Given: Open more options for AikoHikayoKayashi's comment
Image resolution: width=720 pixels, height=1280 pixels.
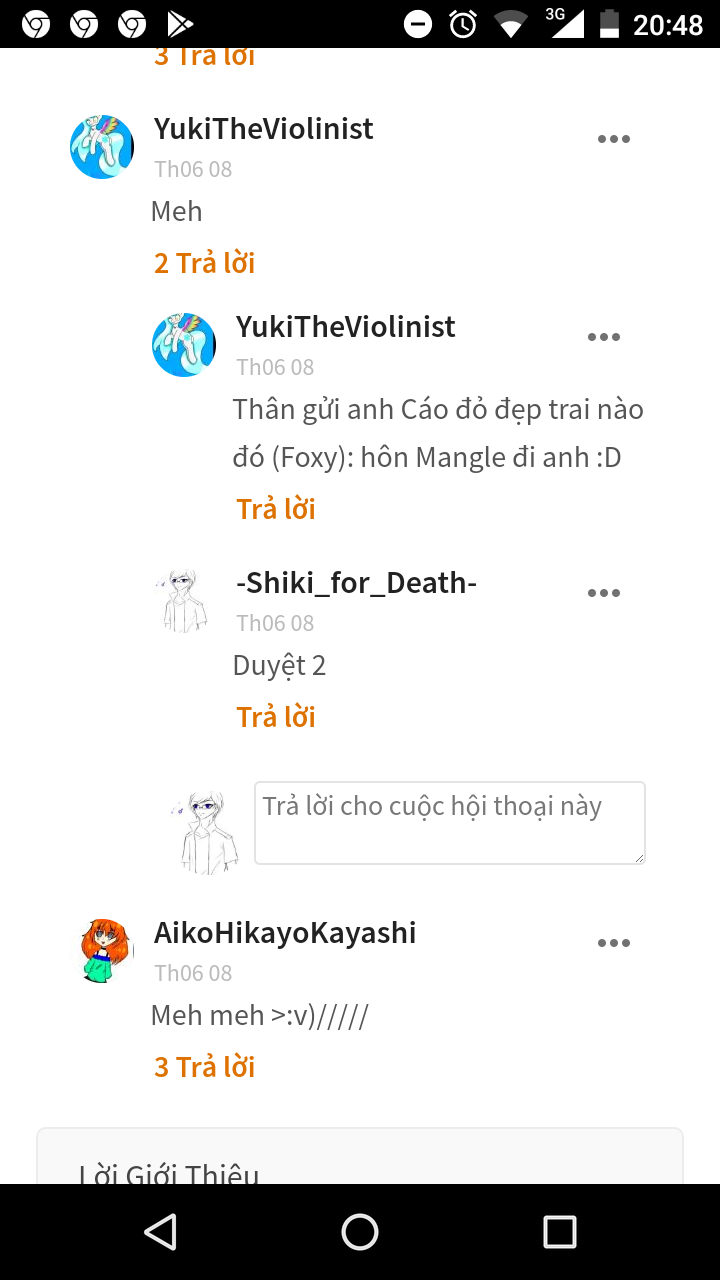Looking at the screenshot, I should (614, 943).
